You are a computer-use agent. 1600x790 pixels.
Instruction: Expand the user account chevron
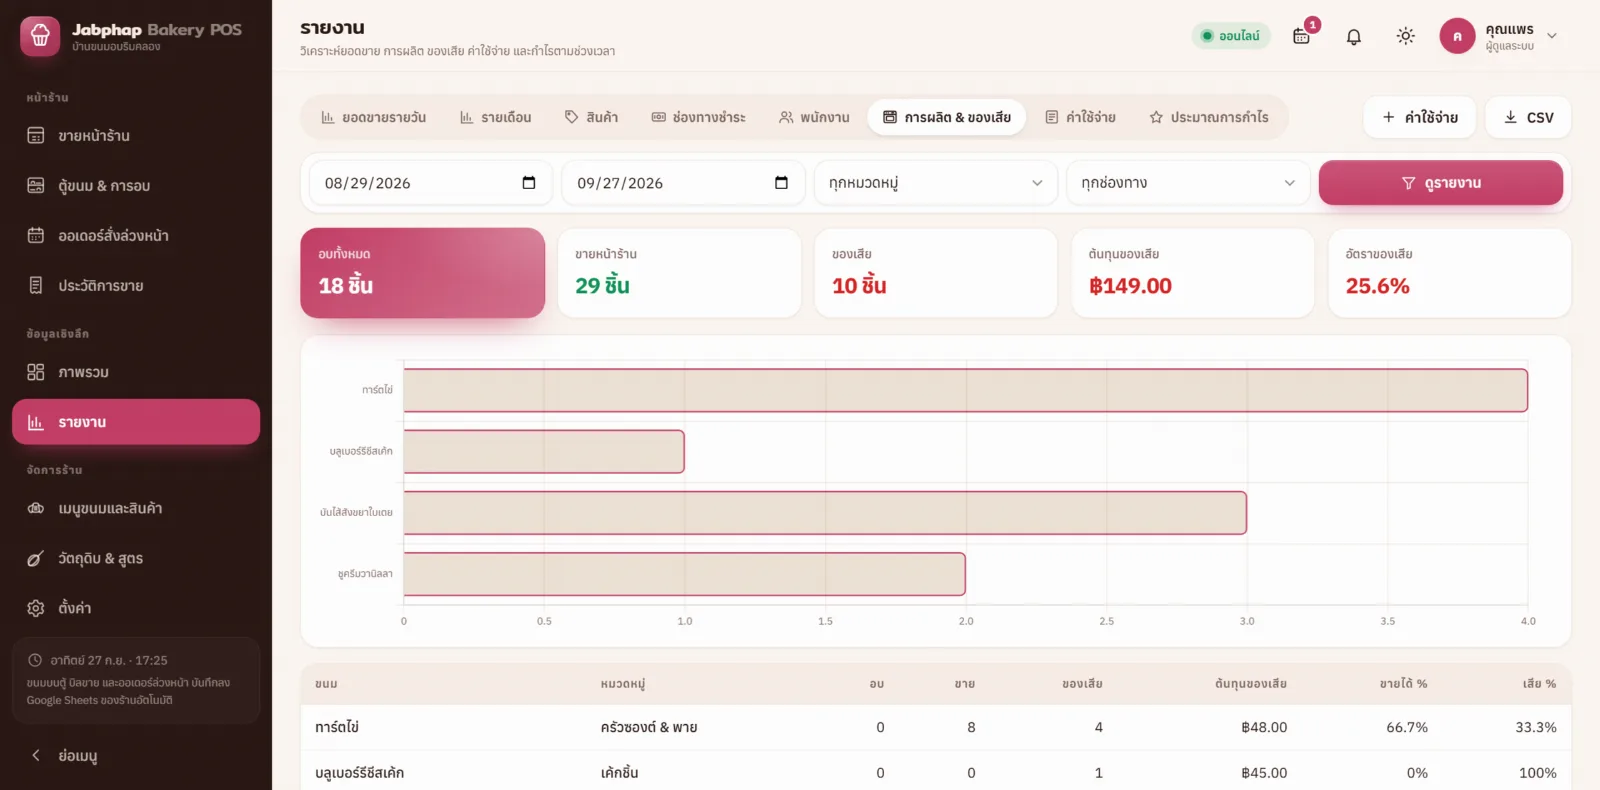1552,36
